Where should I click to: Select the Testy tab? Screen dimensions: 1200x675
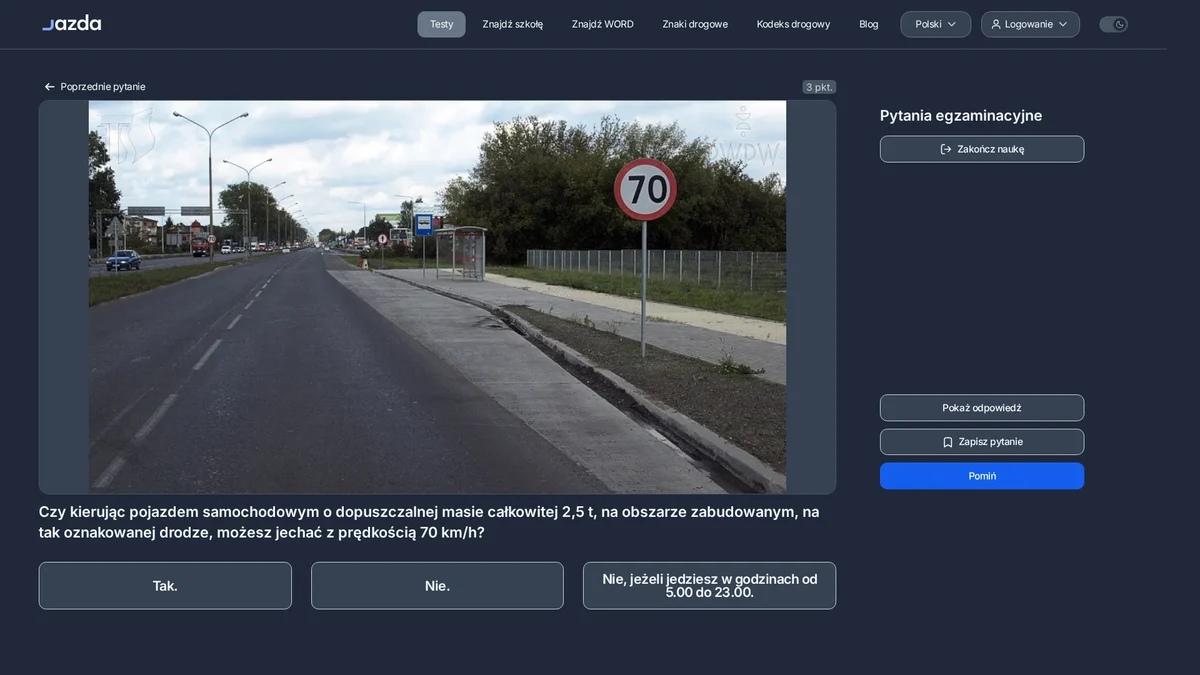click(x=441, y=24)
